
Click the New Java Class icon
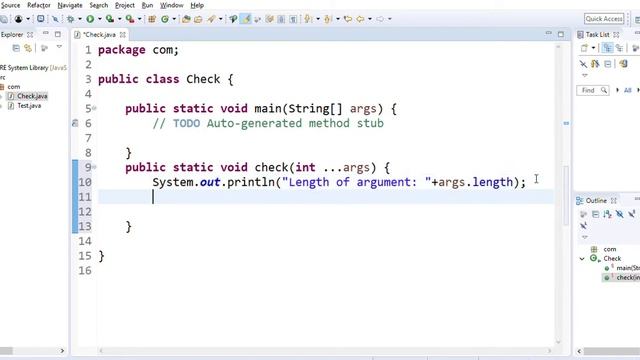coord(165,19)
